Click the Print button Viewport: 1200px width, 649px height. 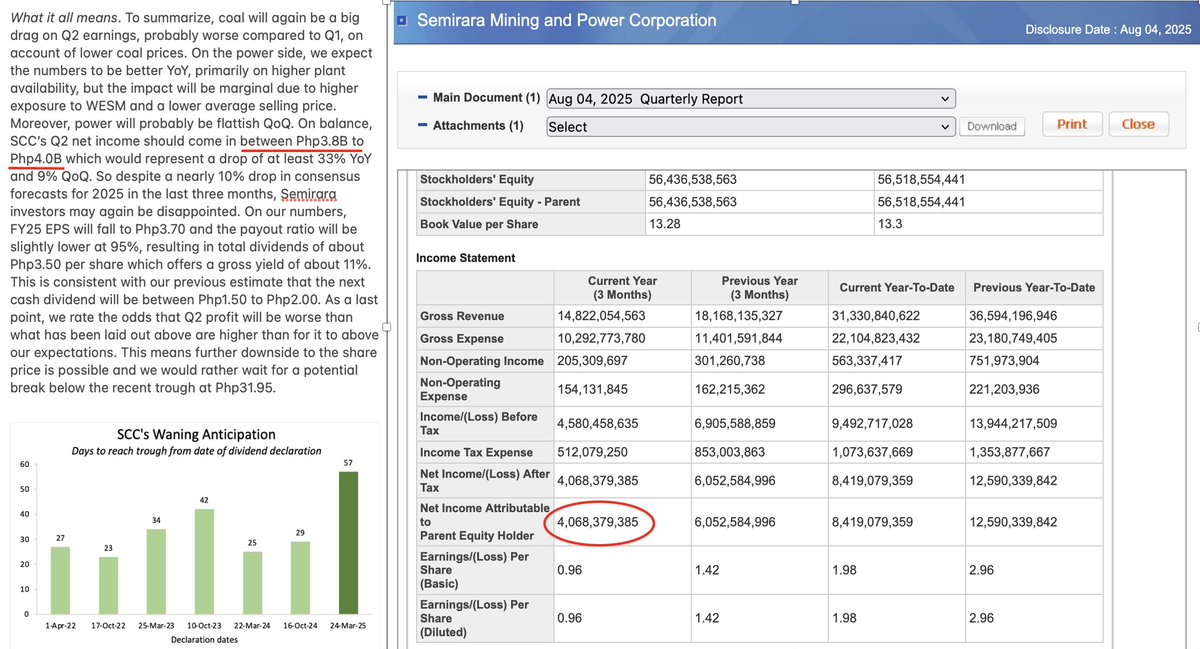(1071, 124)
